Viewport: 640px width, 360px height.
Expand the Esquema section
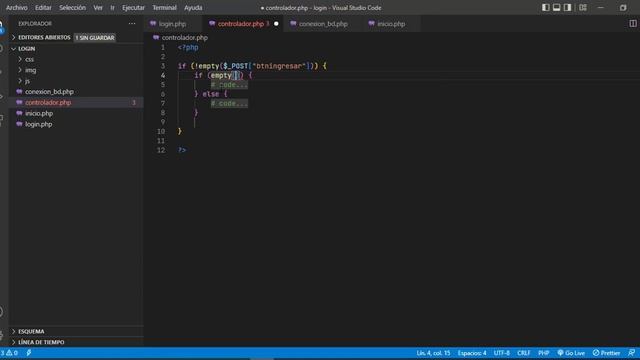click(31, 331)
